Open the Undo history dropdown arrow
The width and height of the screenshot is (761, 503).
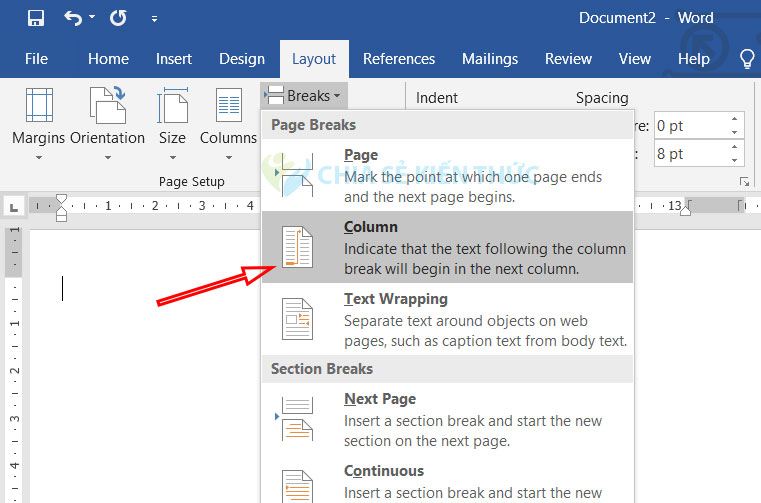click(92, 18)
